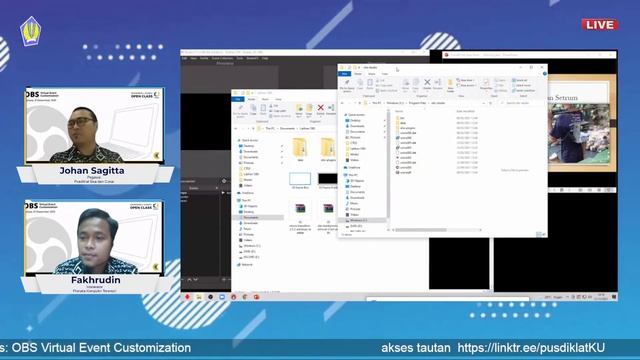Click Pin to Quick access in Latihan OBS window
Screen dimensions: 640x360
click(240, 111)
